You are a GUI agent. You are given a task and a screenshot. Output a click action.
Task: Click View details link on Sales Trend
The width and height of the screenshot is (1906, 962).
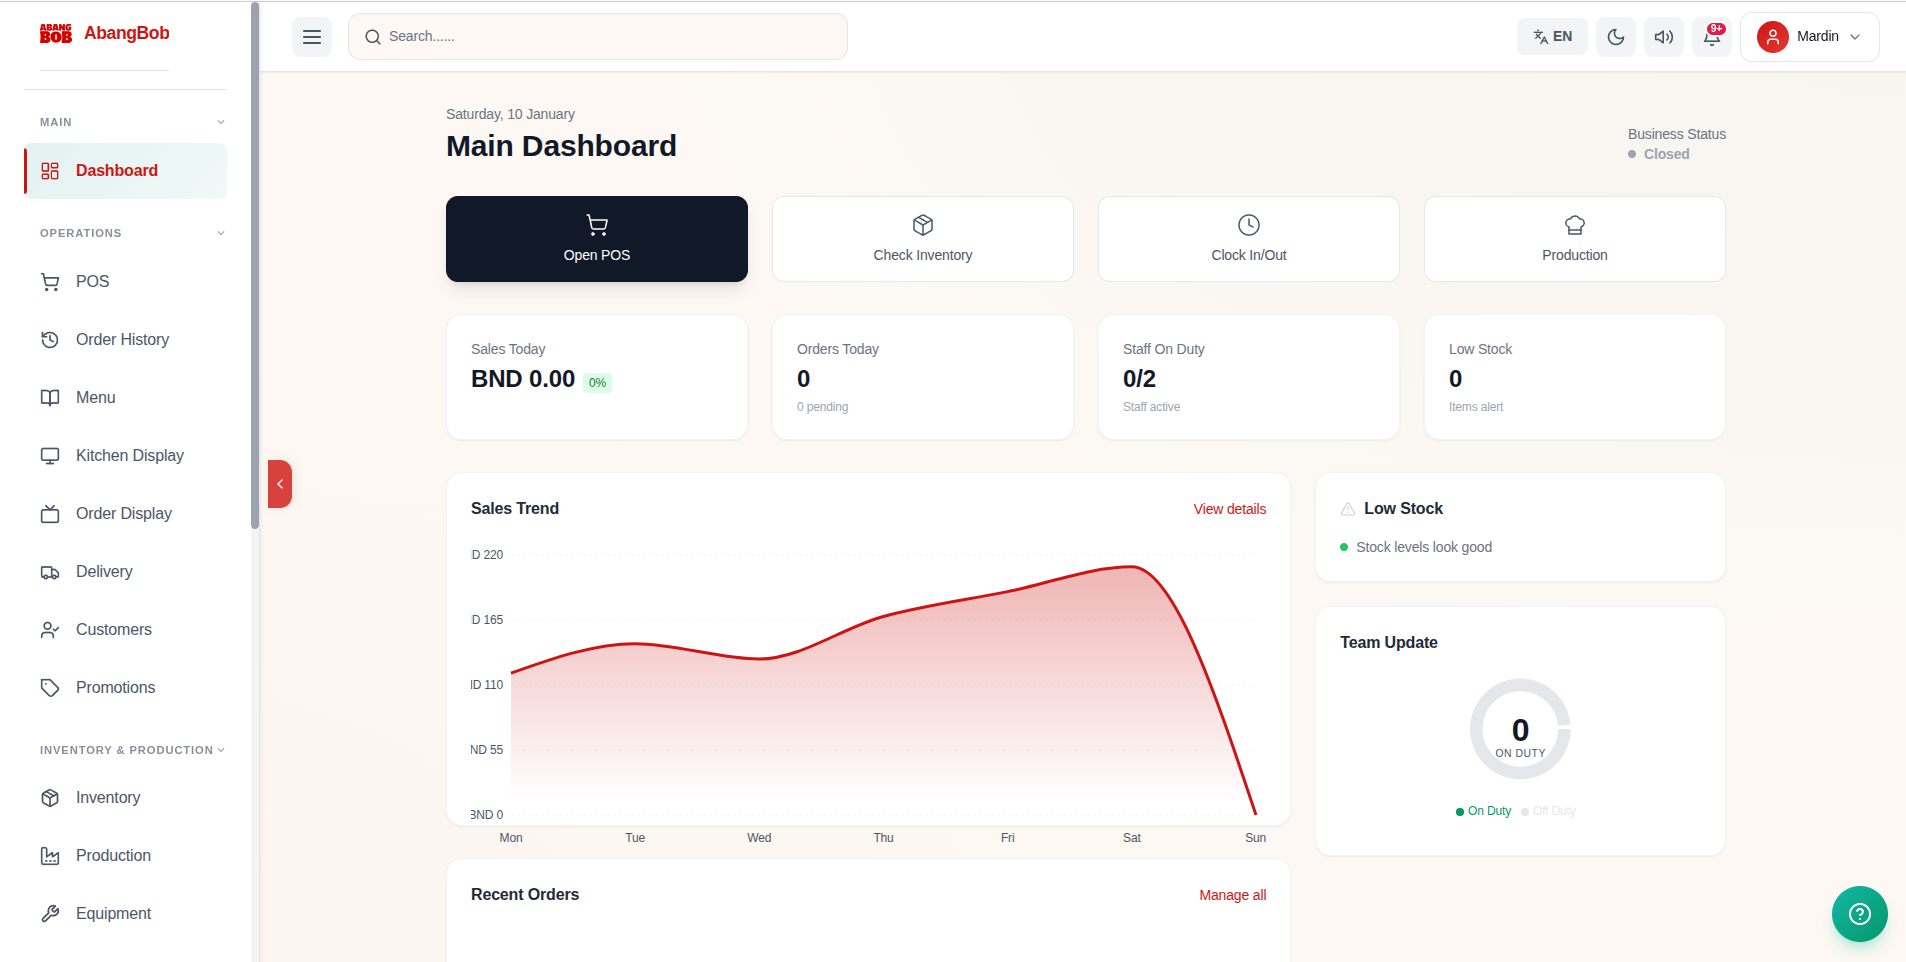point(1229,509)
